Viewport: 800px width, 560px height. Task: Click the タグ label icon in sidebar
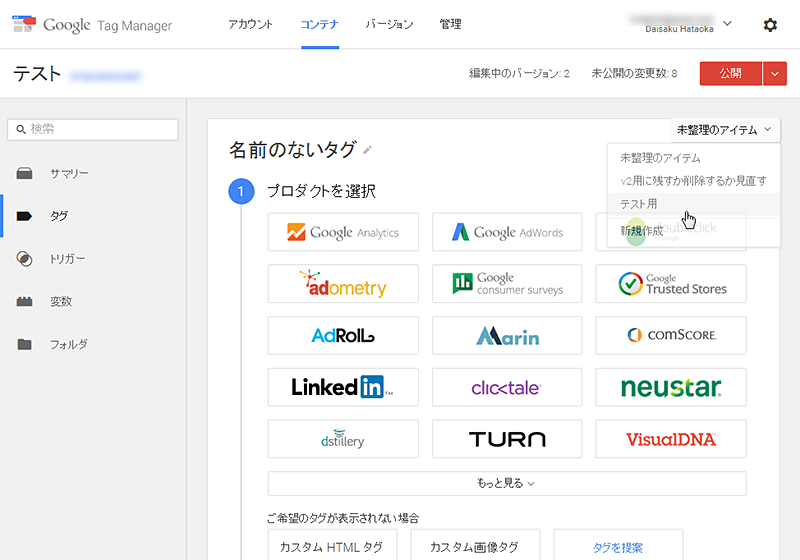24,216
